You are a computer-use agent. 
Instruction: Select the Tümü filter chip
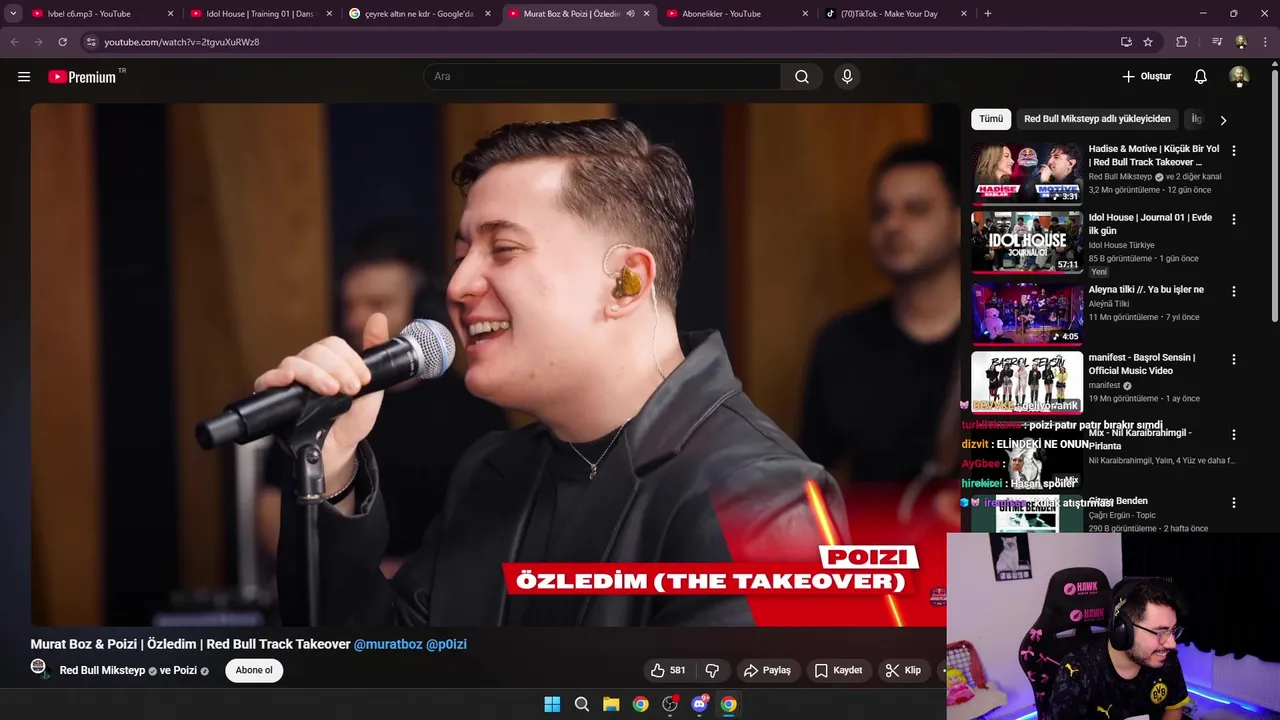click(x=991, y=119)
